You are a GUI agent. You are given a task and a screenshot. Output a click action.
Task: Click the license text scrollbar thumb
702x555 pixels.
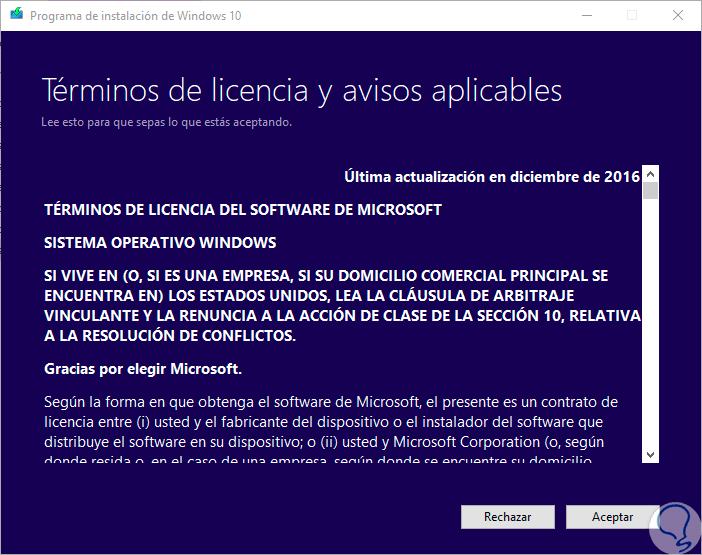pos(651,191)
